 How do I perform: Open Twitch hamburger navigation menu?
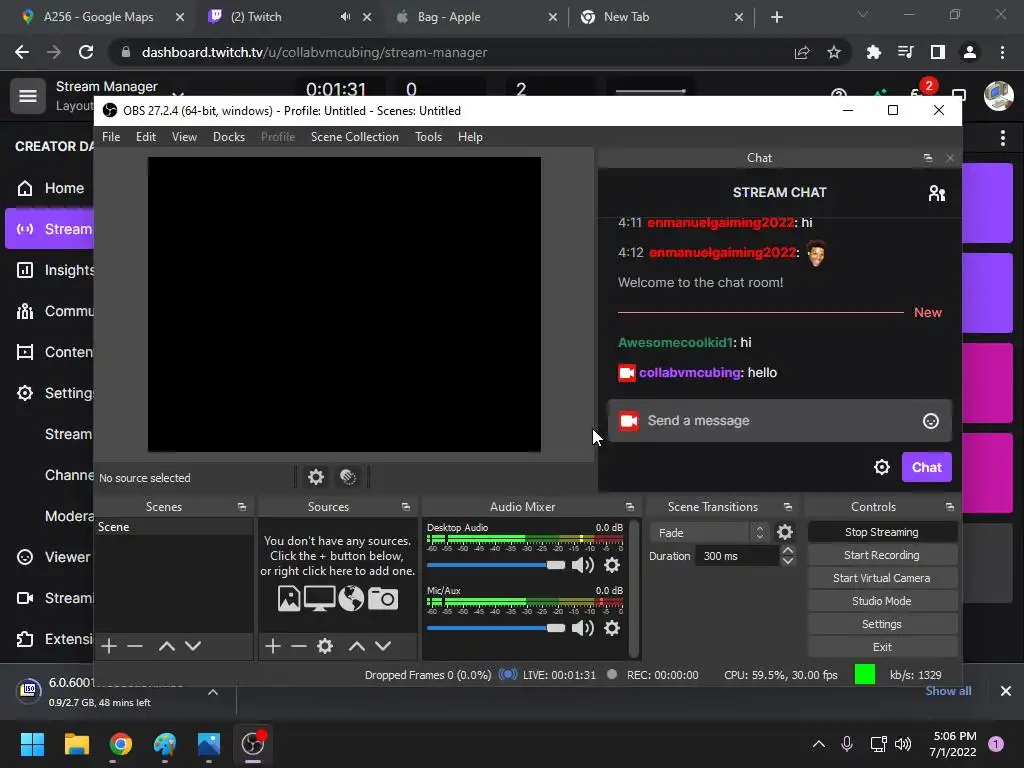tap(27, 96)
